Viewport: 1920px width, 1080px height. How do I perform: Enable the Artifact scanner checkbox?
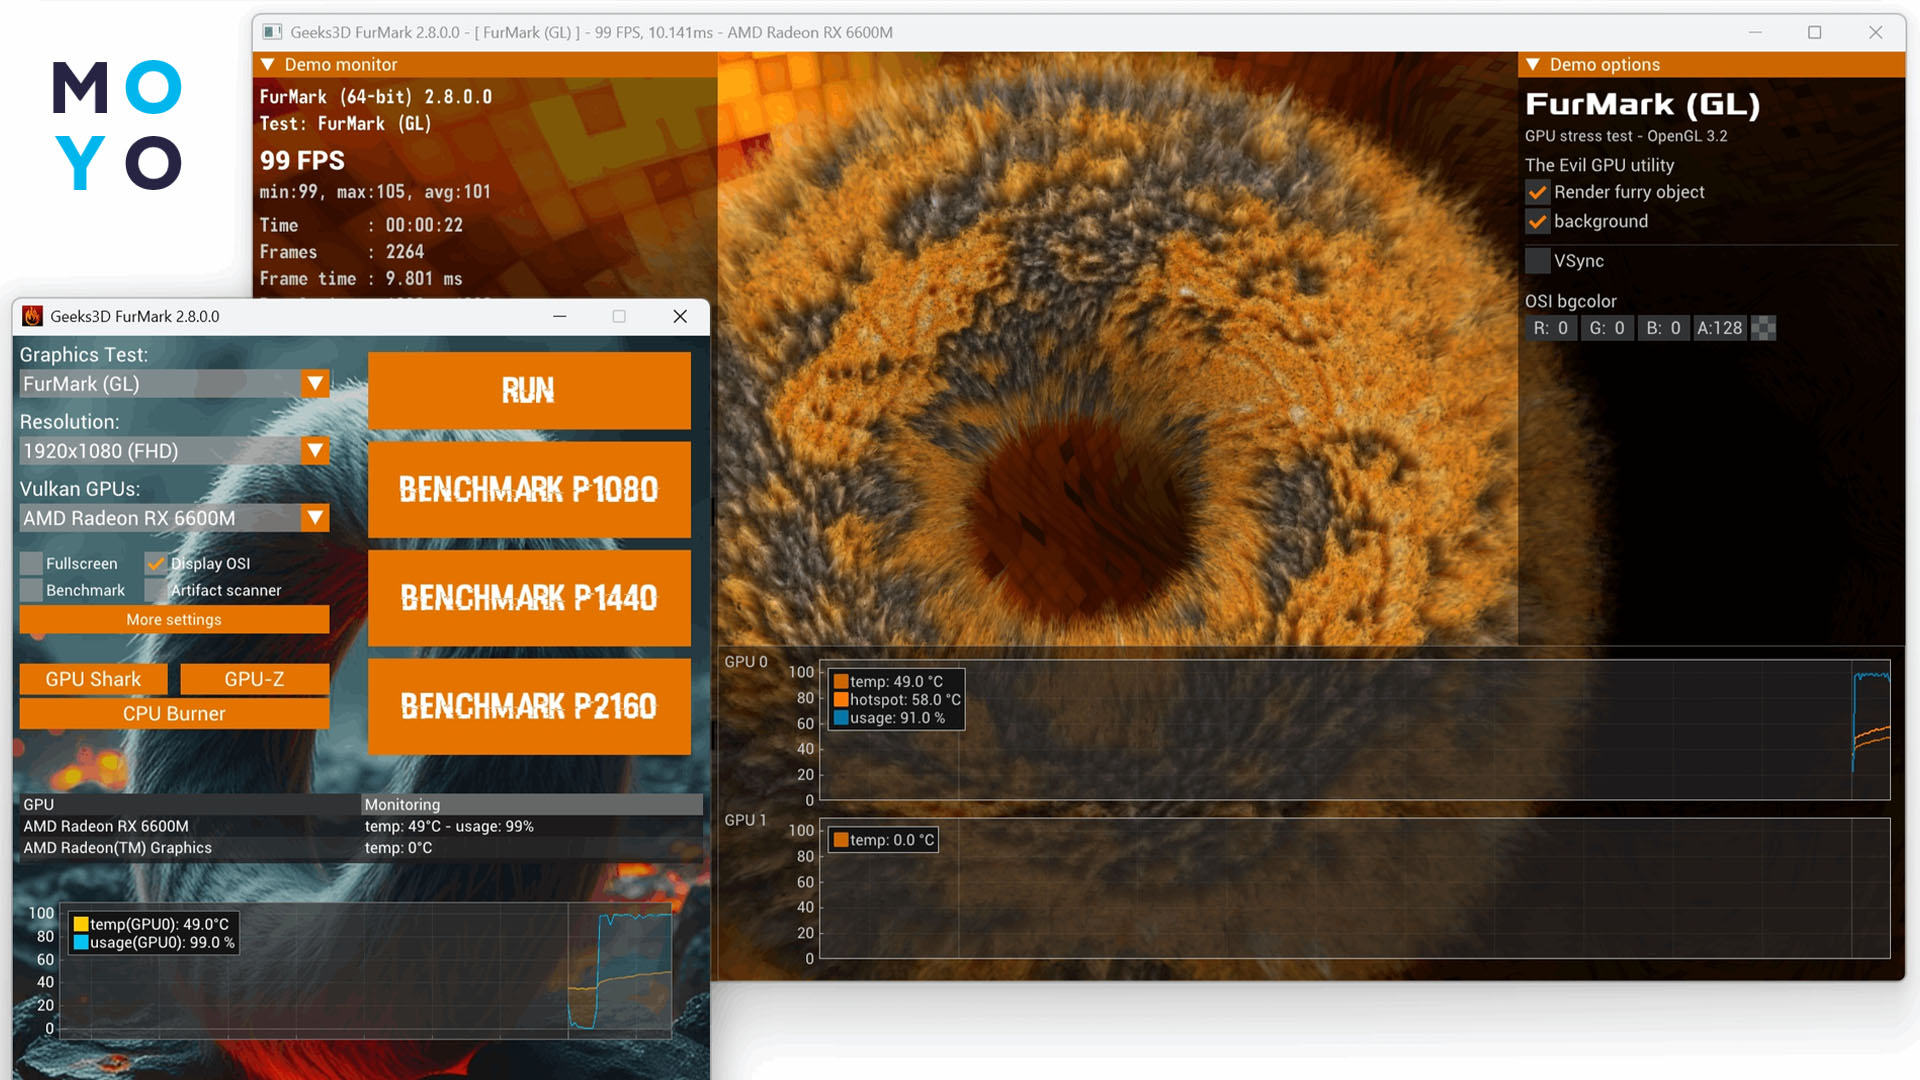click(156, 591)
